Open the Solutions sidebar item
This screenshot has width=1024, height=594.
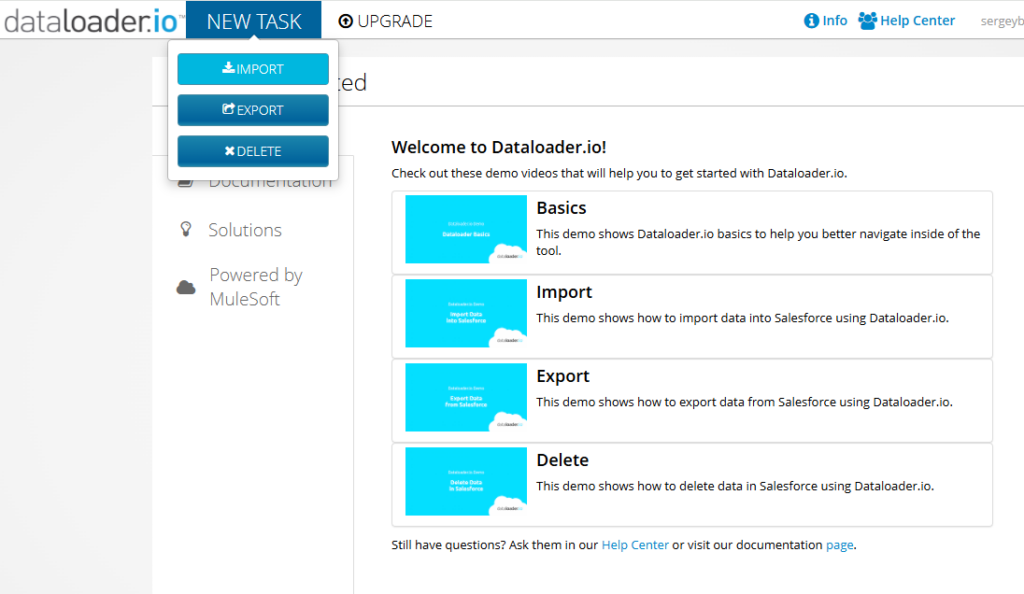pos(245,230)
